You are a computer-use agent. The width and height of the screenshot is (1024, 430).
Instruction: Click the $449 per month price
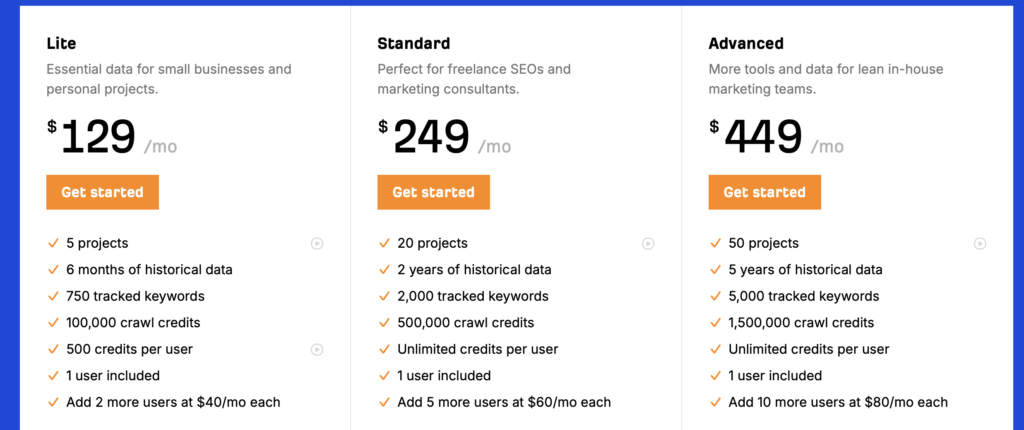776,138
